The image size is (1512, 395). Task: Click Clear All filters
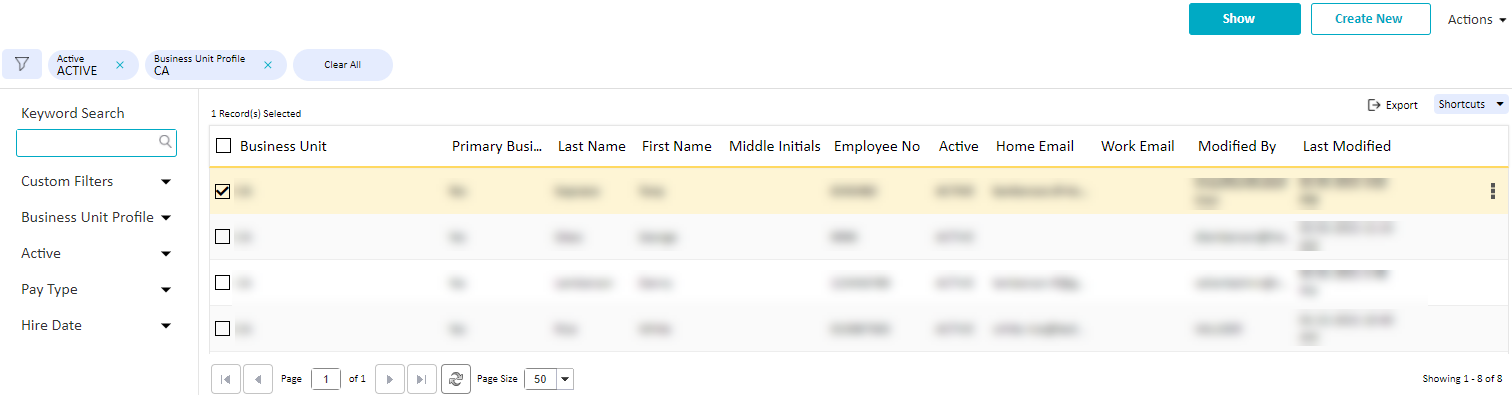(x=342, y=65)
